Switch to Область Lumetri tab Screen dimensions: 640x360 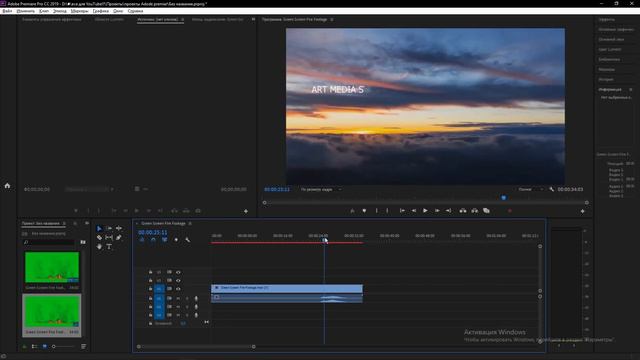tap(109, 20)
